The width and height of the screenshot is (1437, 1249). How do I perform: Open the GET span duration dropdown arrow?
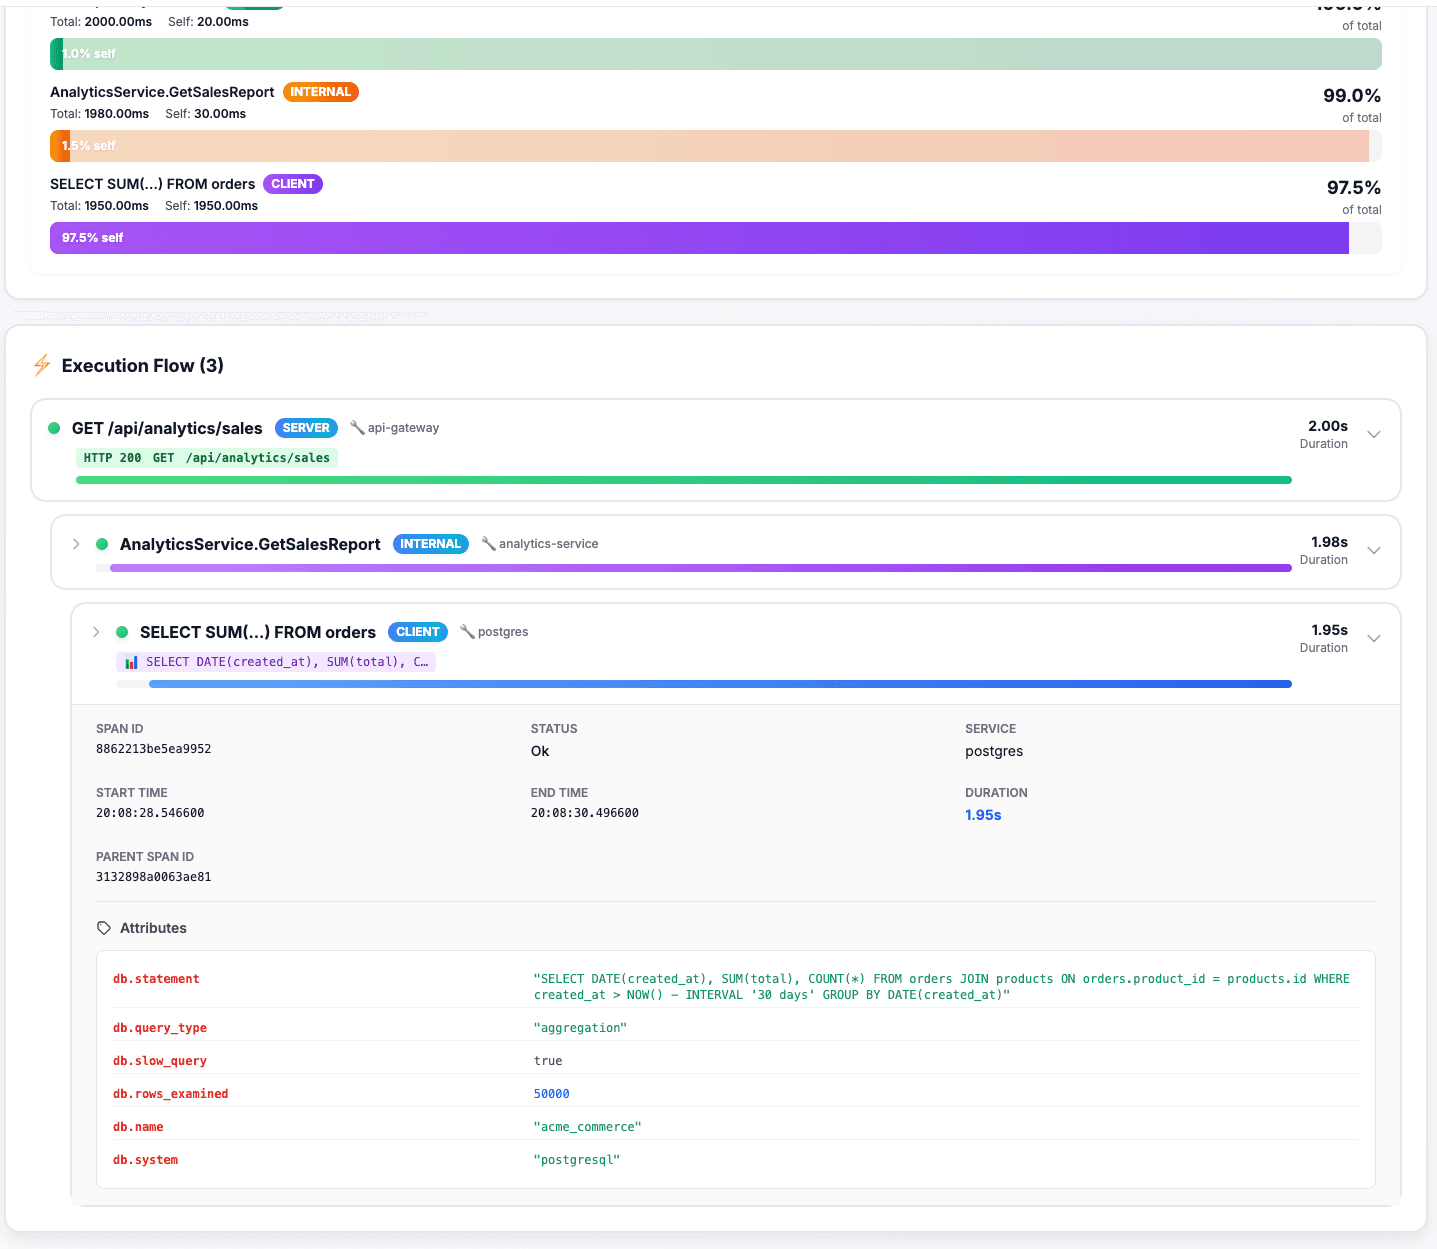tap(1374, 434)
